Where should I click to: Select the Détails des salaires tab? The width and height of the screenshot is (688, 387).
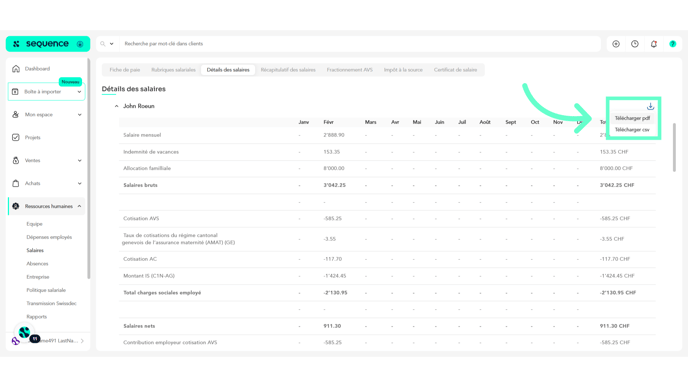[228, 70]
